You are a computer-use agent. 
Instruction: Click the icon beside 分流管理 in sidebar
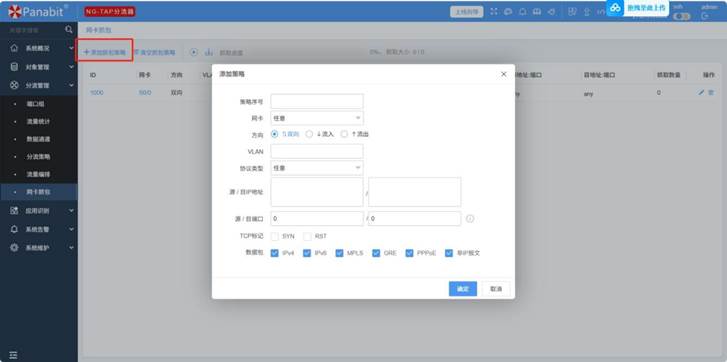tap(14, 85)
